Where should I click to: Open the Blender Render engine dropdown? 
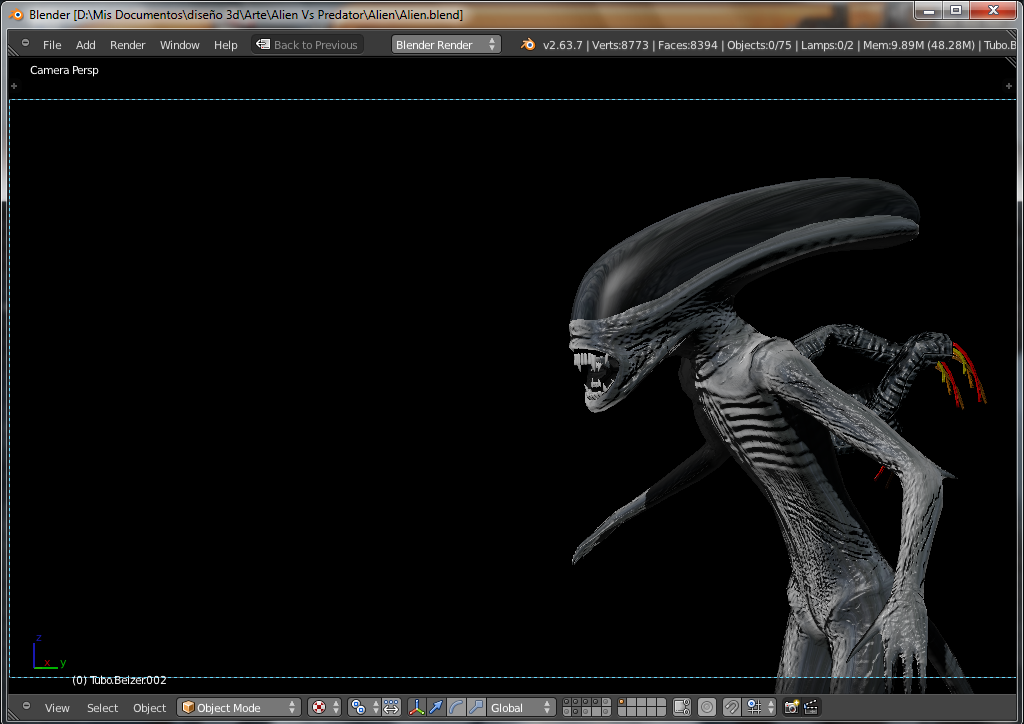(x=446, y=45)
